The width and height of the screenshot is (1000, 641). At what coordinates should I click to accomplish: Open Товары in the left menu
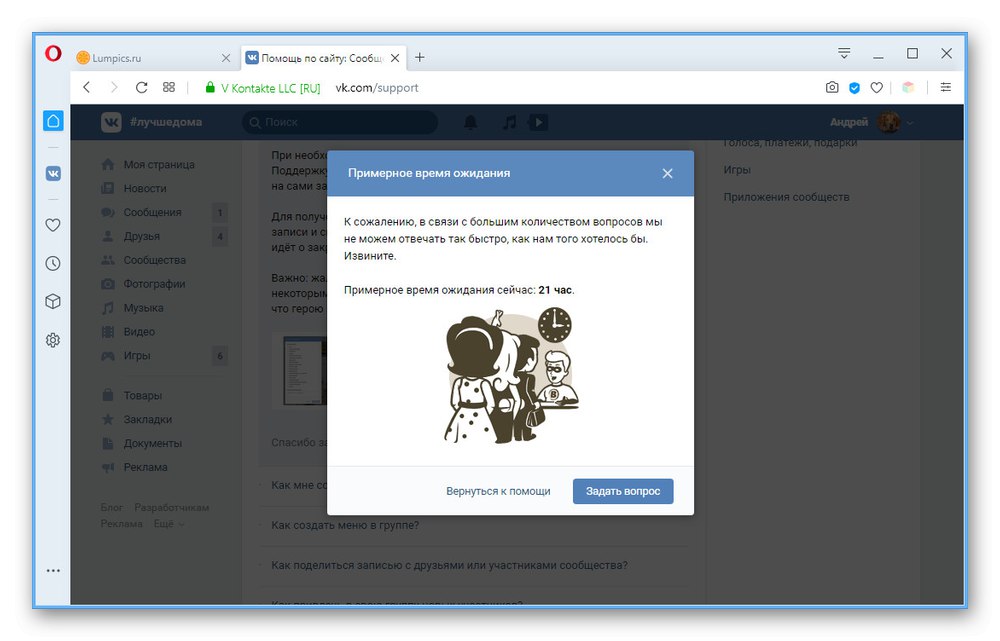coord(131,395)
